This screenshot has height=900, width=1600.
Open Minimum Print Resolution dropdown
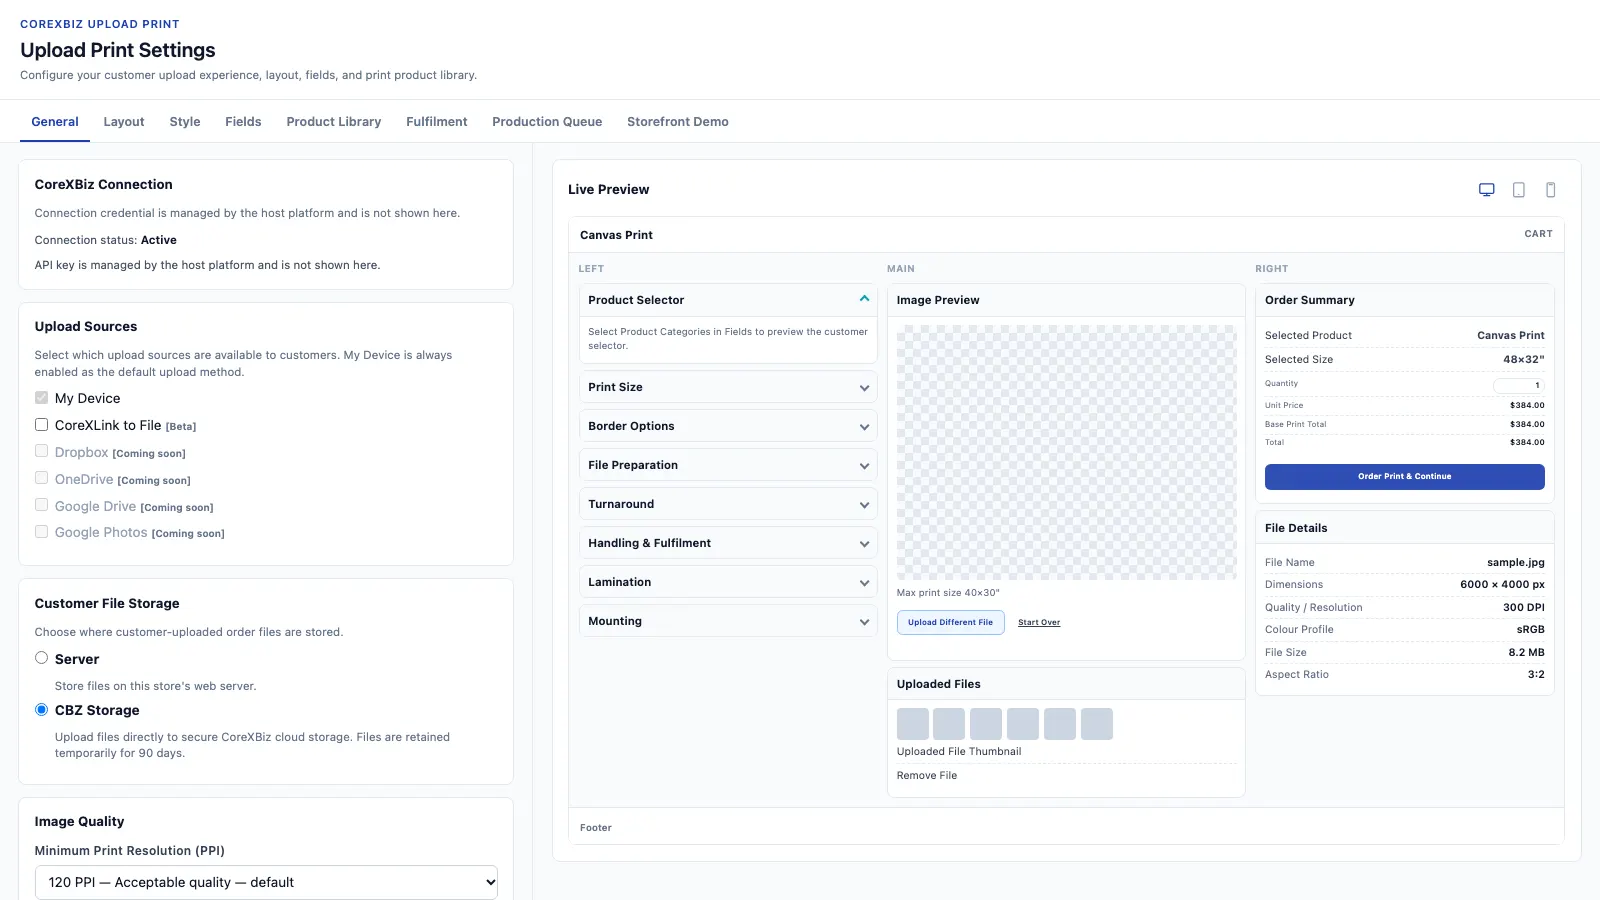266,882
